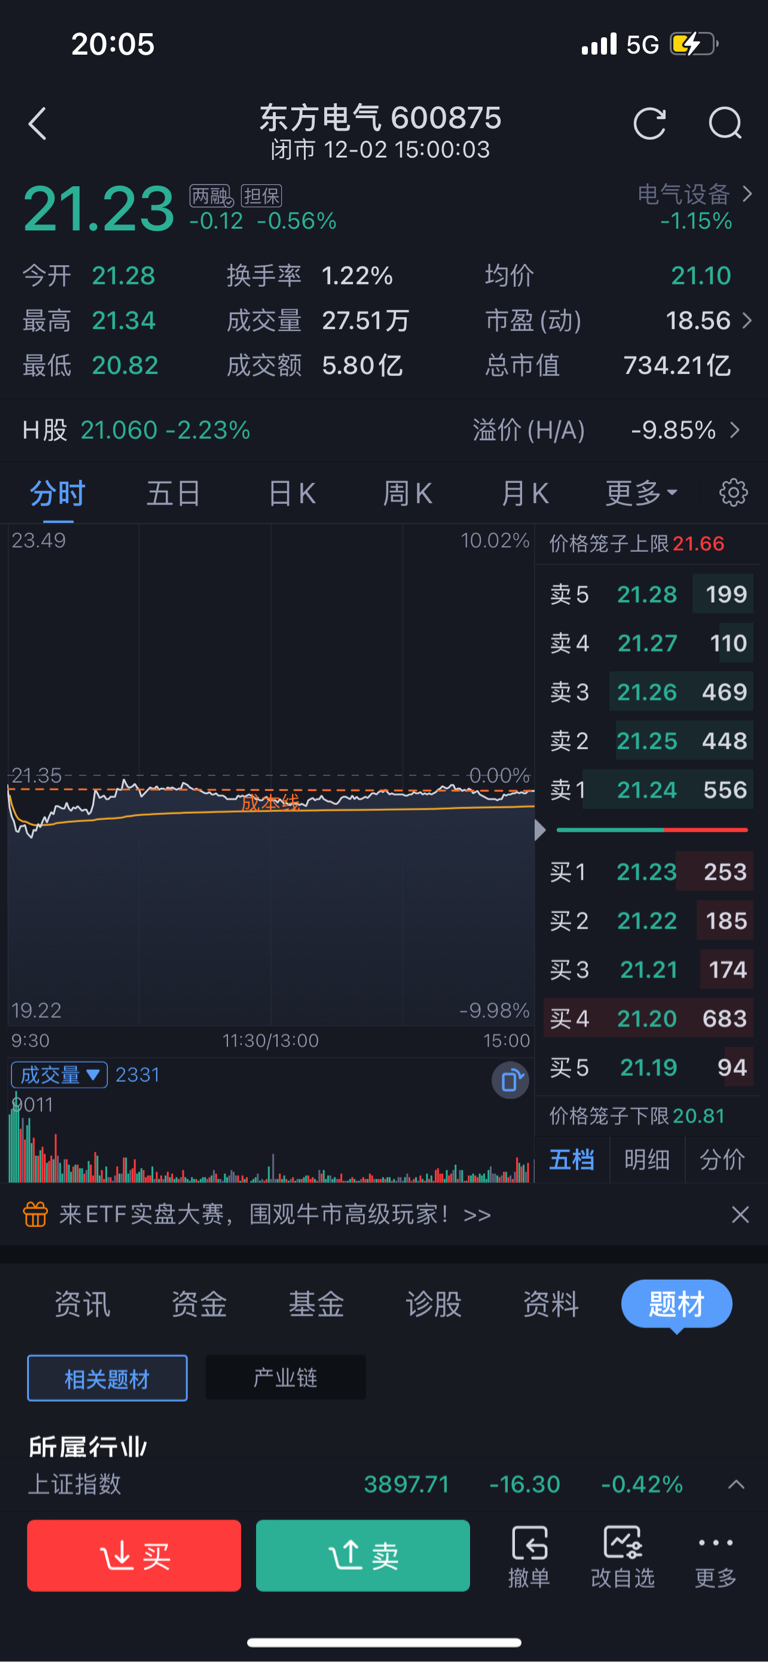Tap the 总市值 734.21亿 value
The width and height of the screenshot is (768, 1662).
coord(677,365)
